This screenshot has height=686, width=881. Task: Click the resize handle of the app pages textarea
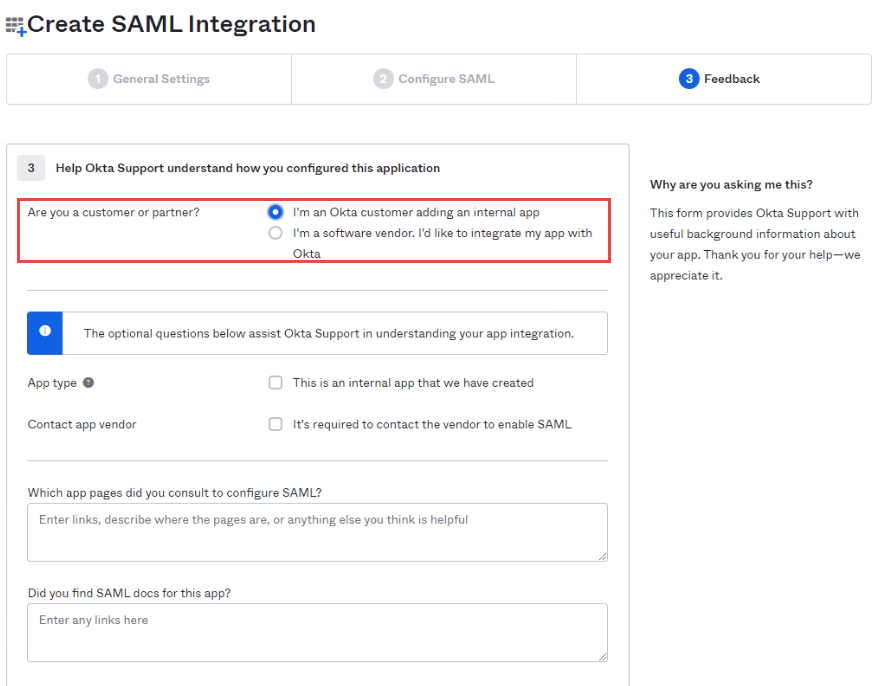(602, 556)
